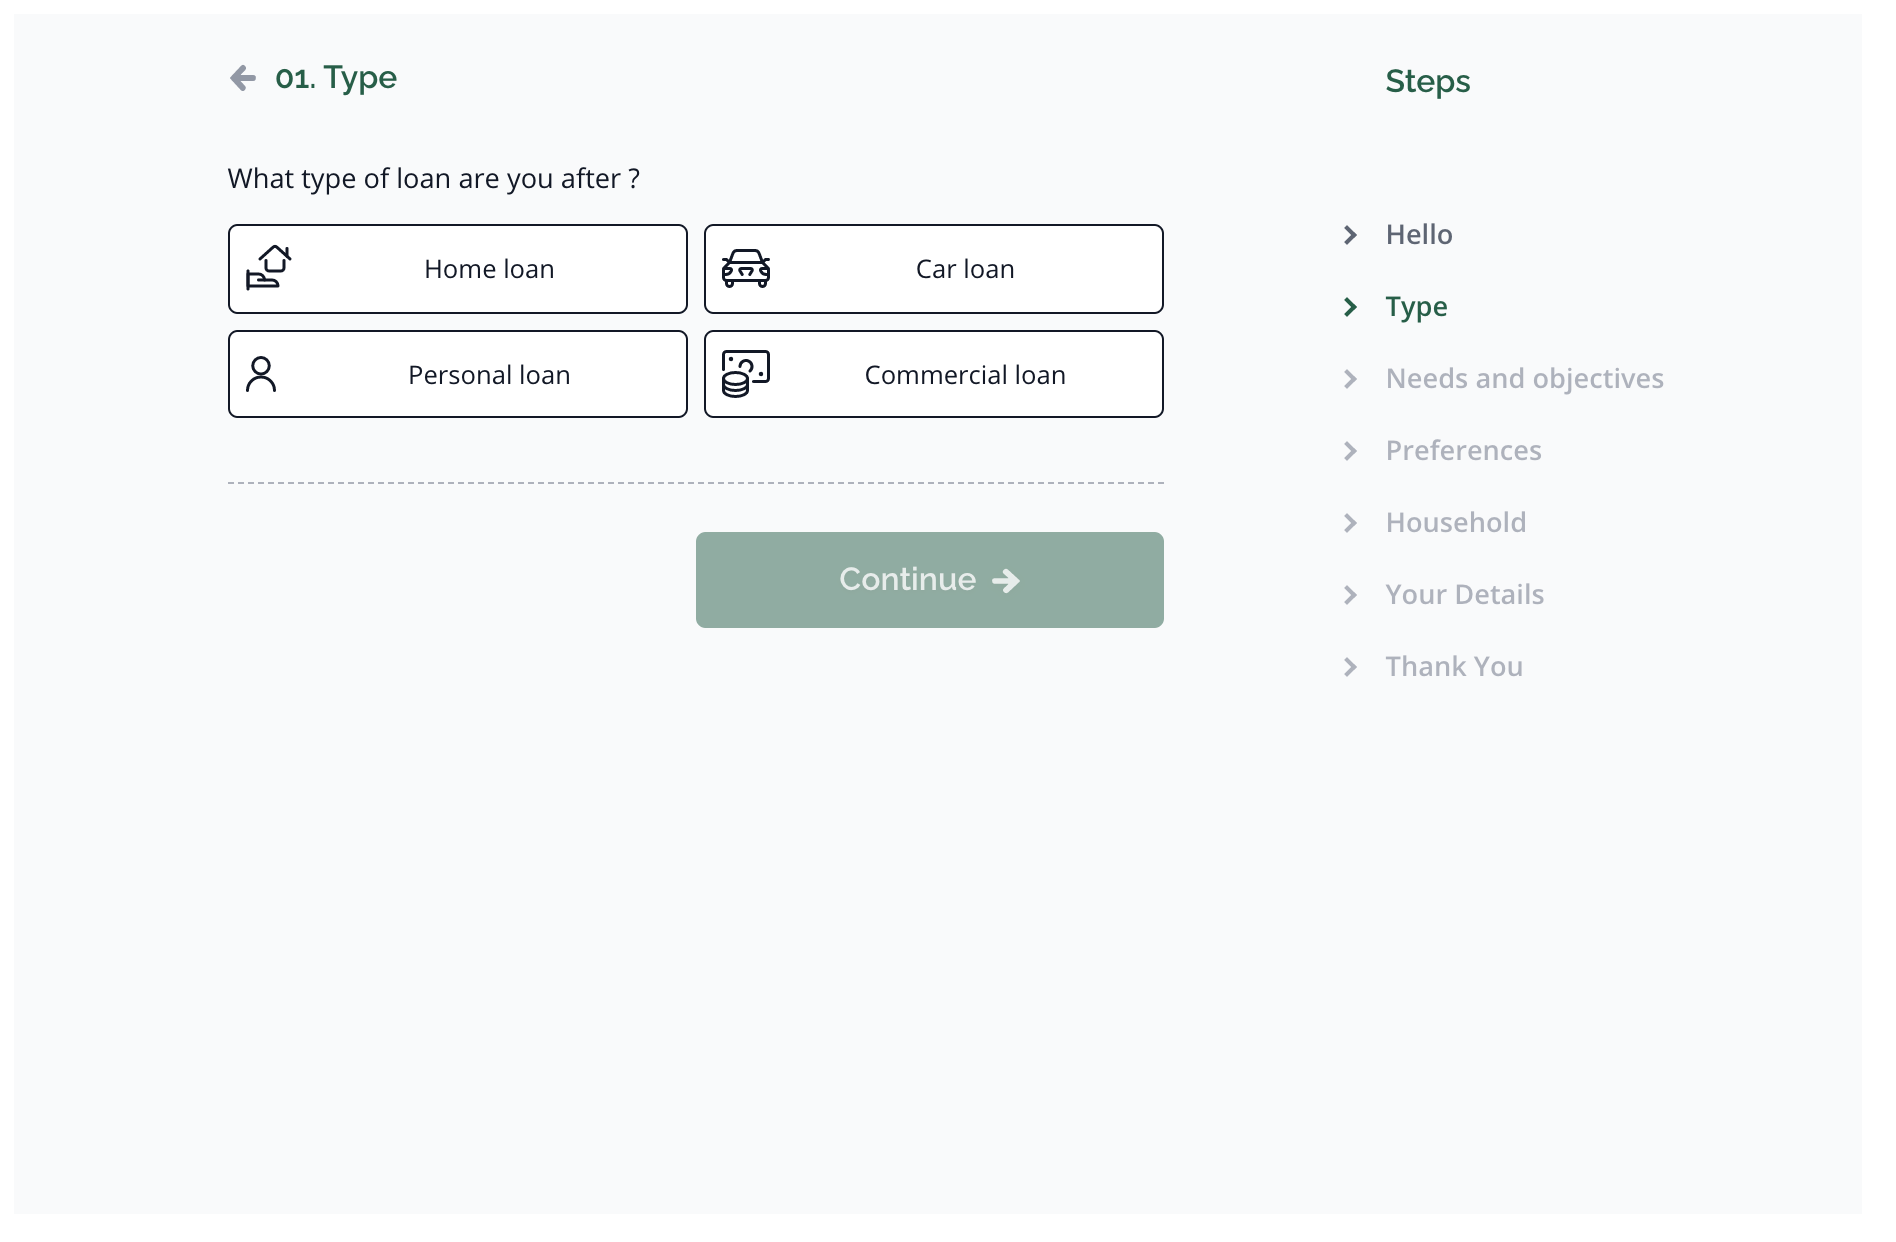
Task: Click the house-in-hand icon on Home loan
Action: (x=268, y=268)
